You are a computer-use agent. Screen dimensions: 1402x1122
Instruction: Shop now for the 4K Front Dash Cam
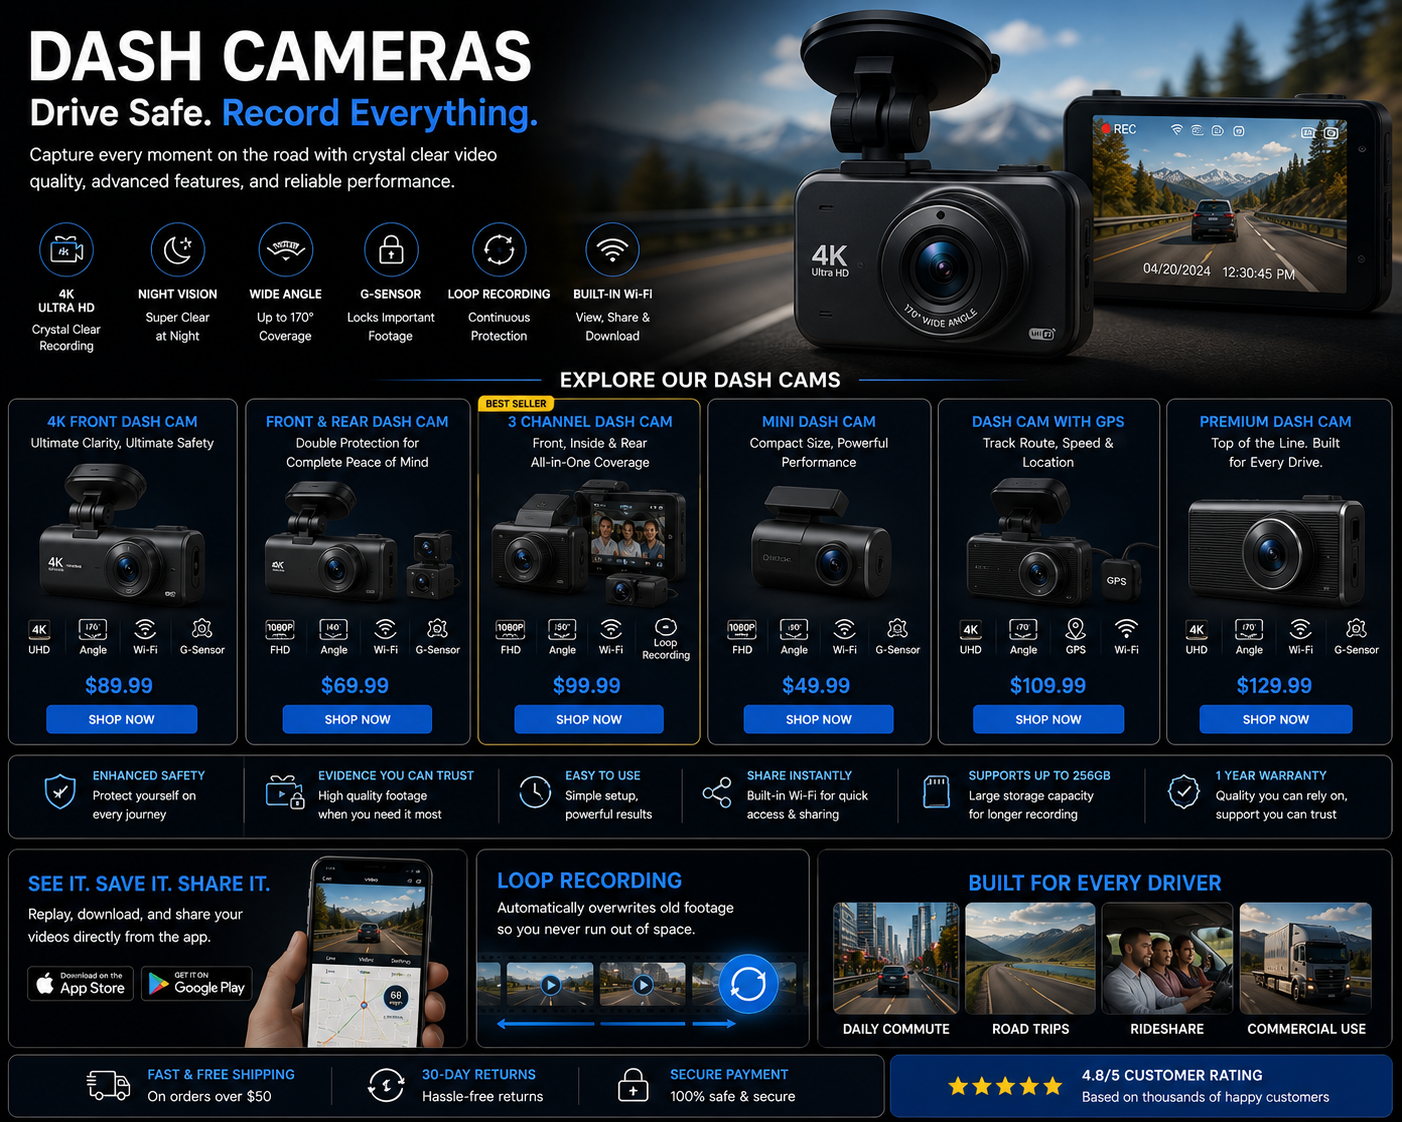121,719
